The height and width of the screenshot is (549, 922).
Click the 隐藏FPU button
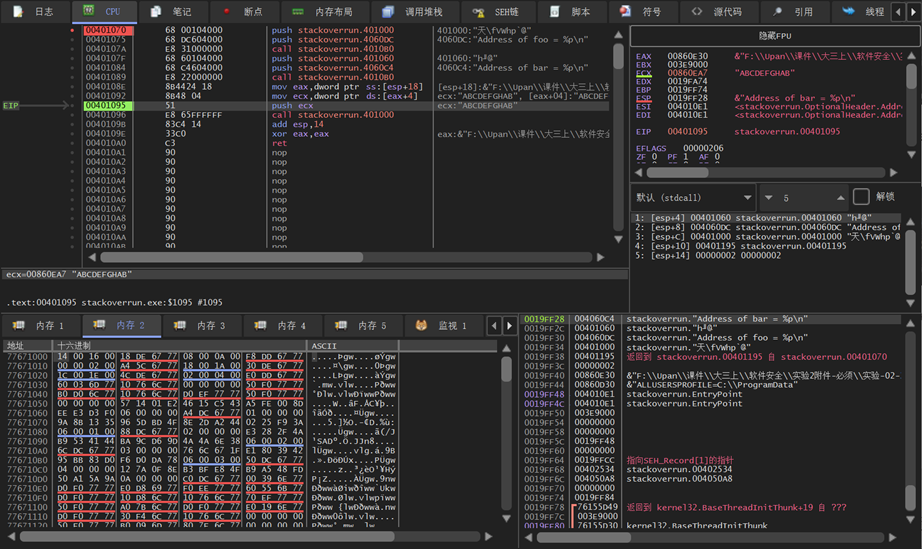(776, 35)
